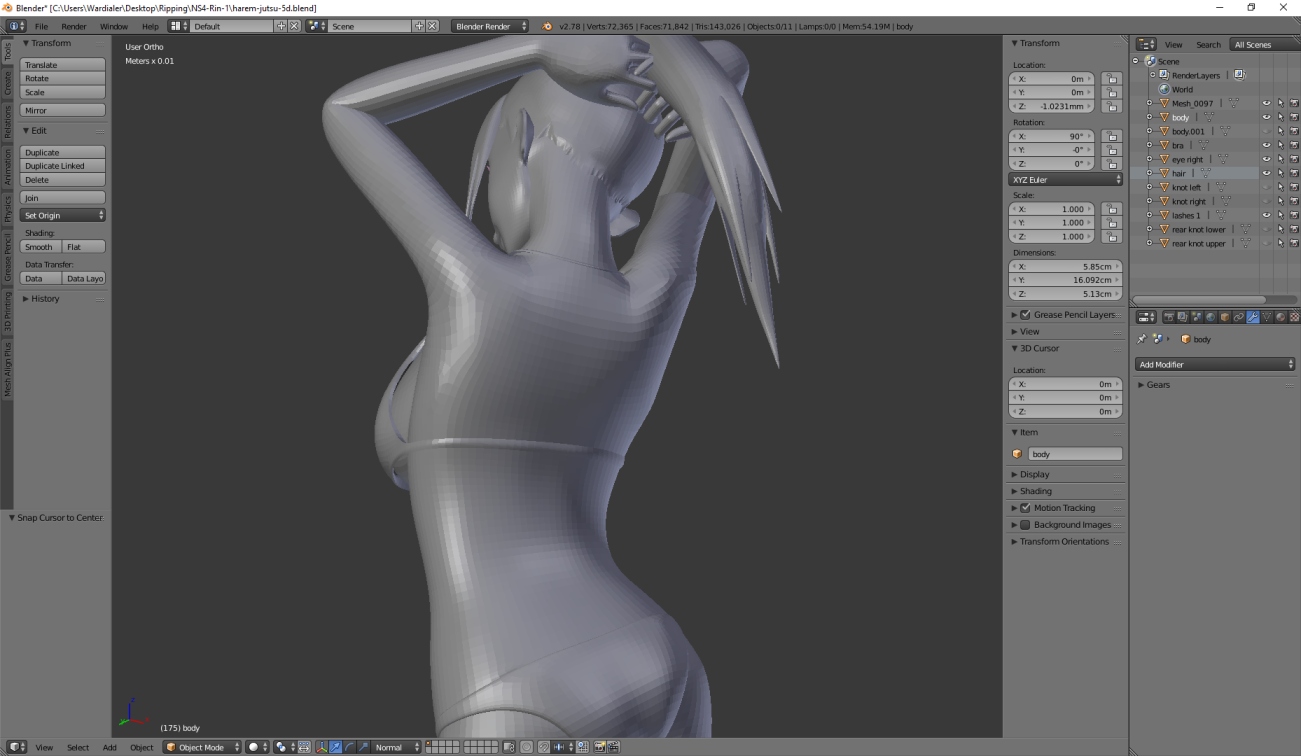Click the snap magnet icon in header
1301x756 pixels.
tap(544, 747)
